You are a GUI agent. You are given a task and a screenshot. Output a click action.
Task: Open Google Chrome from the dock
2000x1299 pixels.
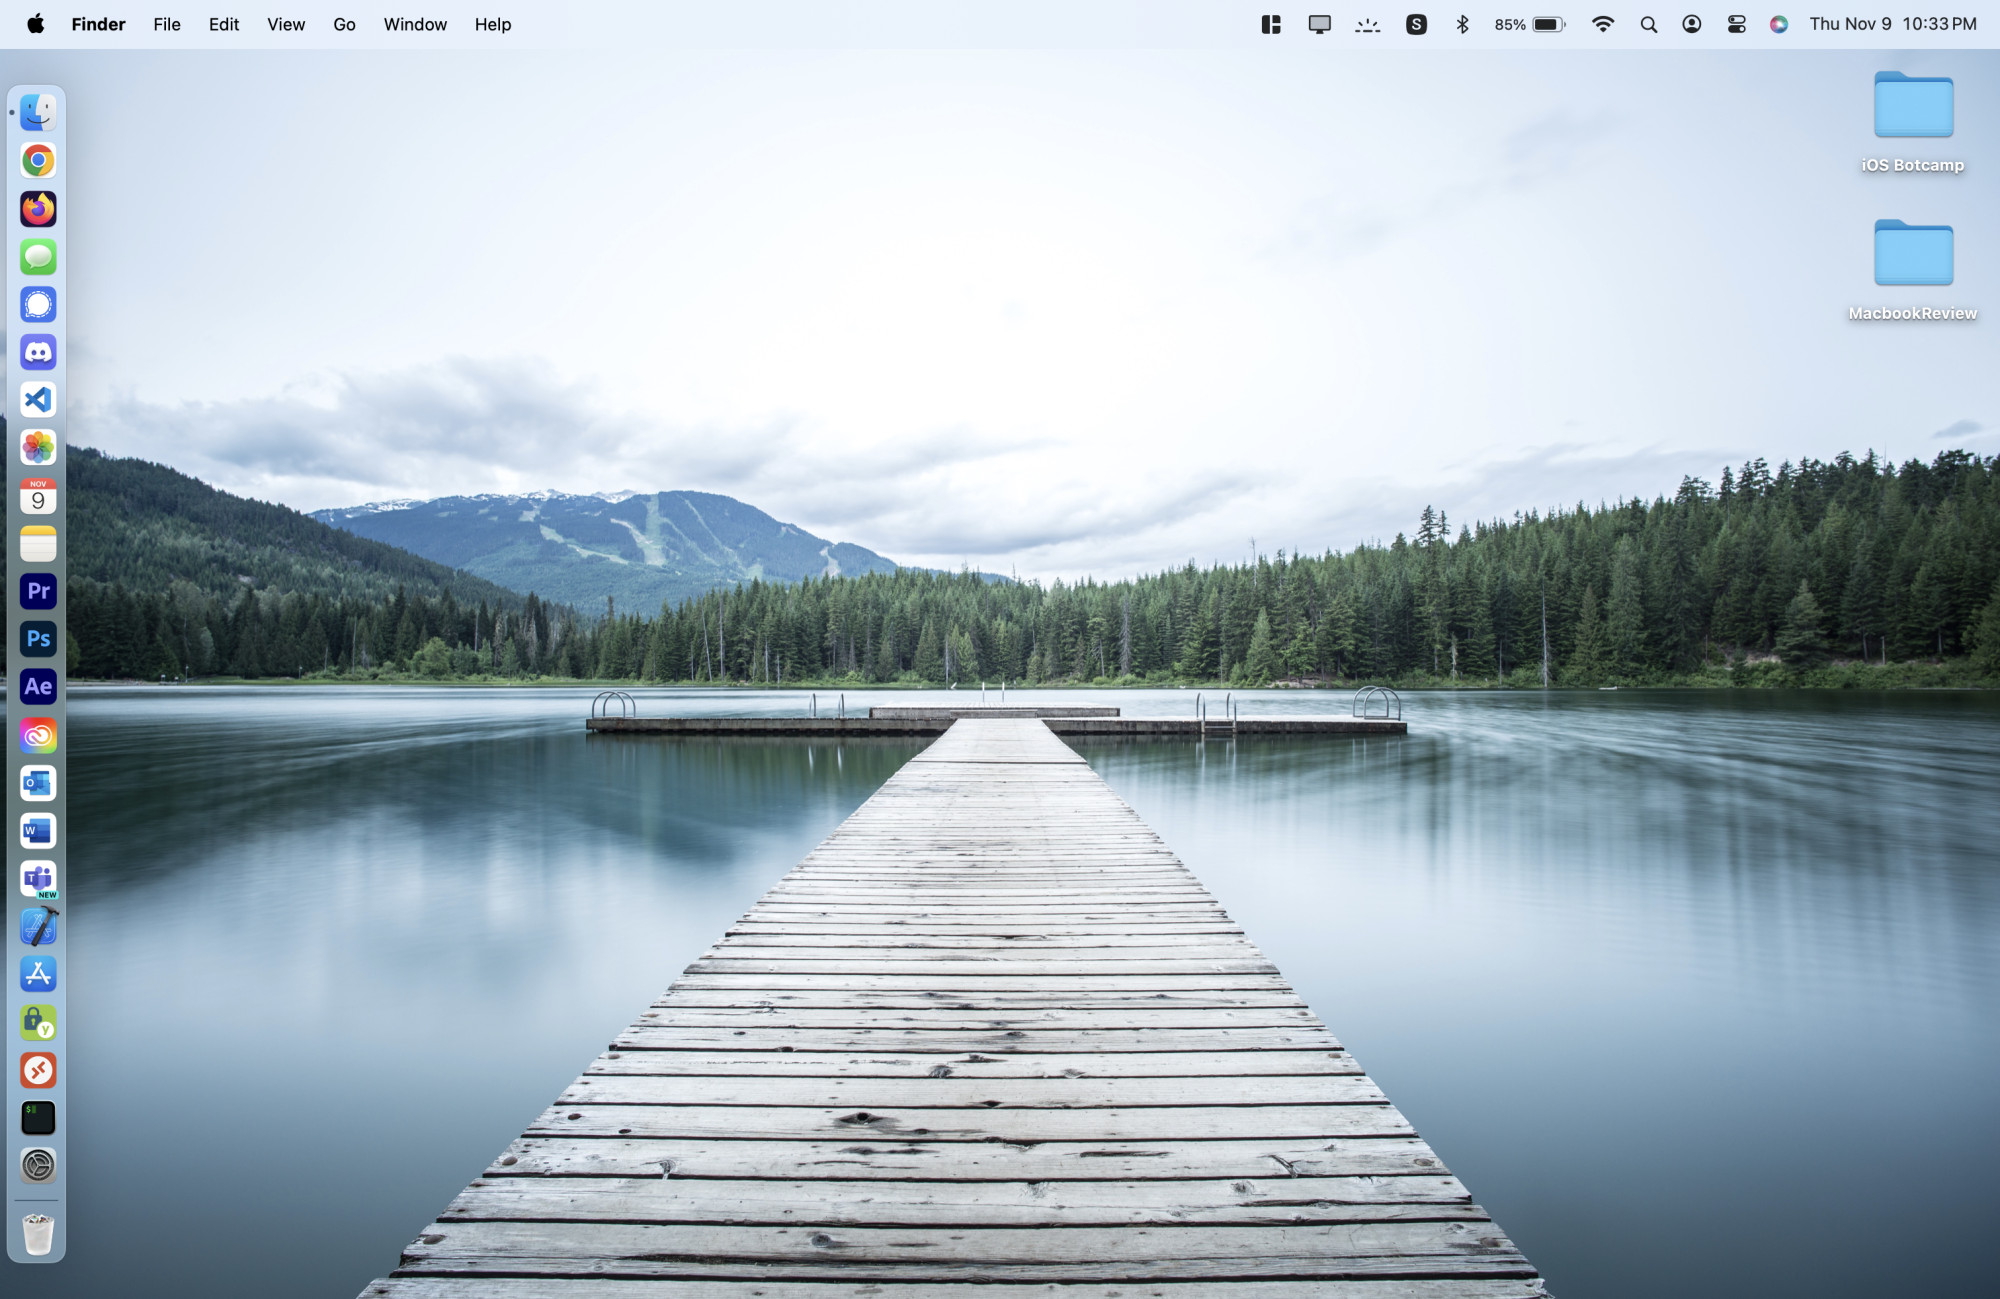click(x=38, y=160)
